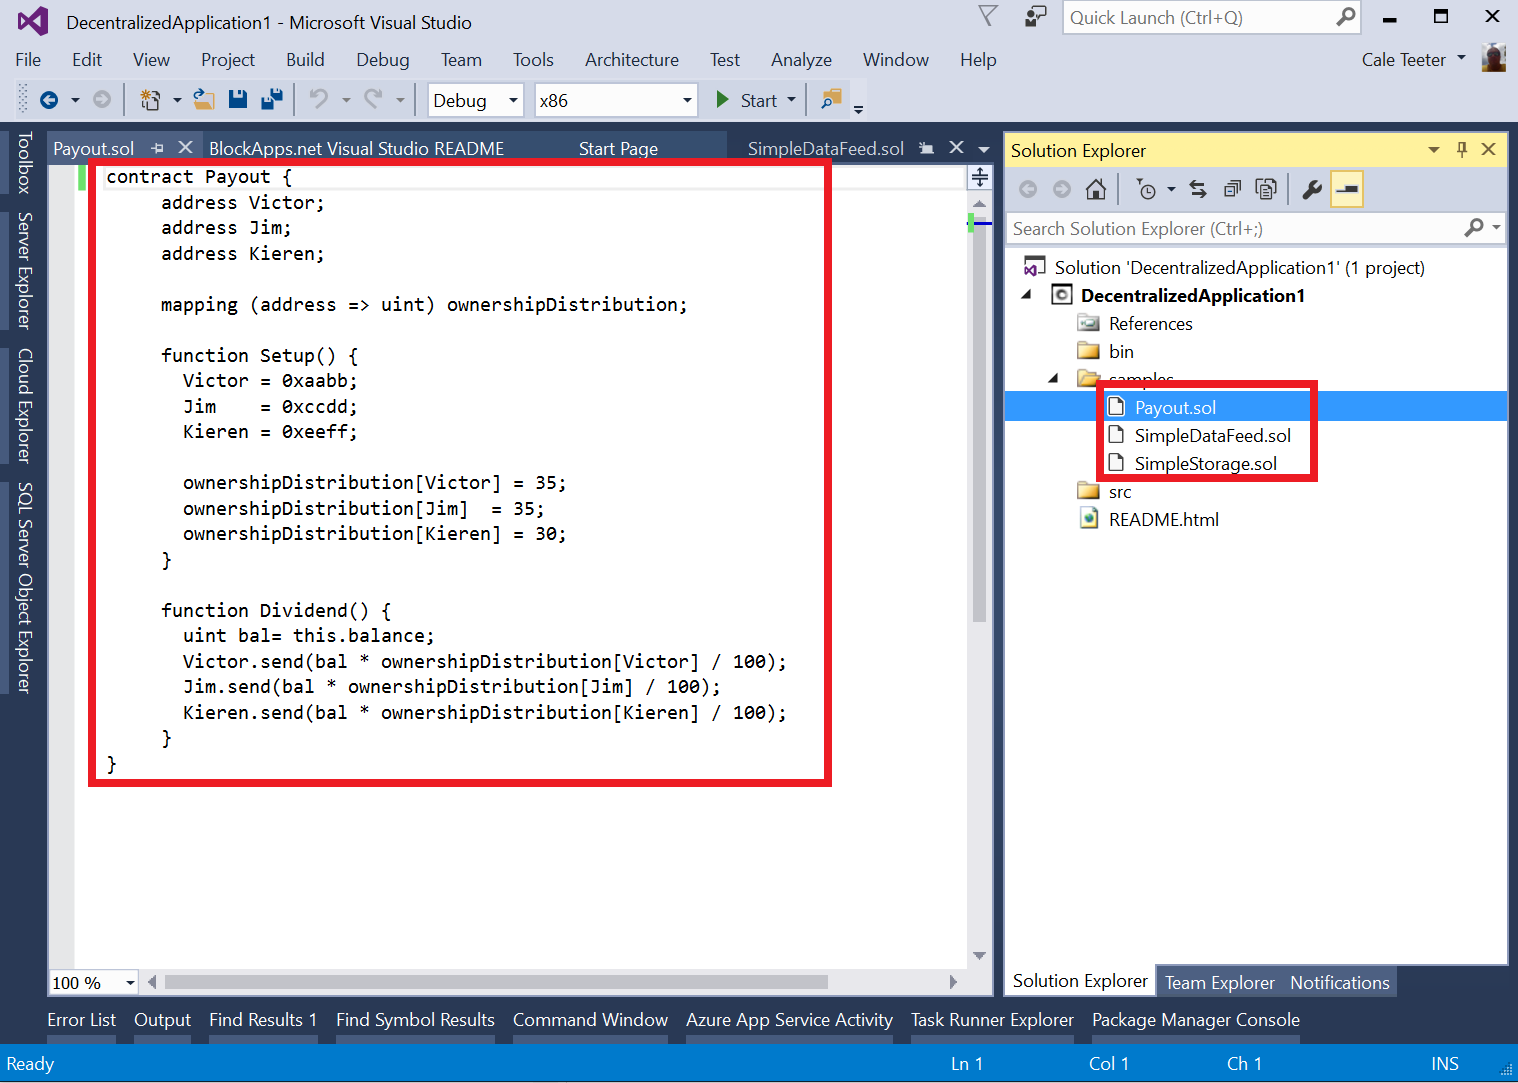Open the Package Manager Console tab
Image resolution: width=1518 pixels, height=1083 pixels.
click(1196, 1020)
